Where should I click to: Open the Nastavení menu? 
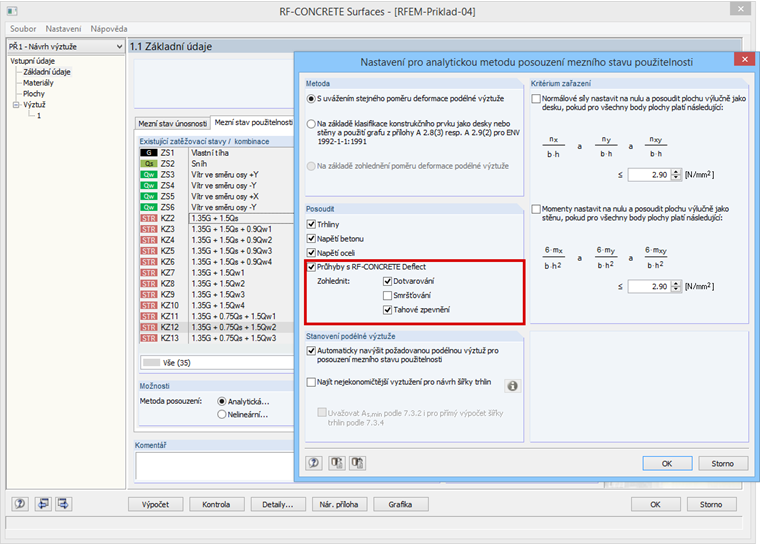click(63, 29)
